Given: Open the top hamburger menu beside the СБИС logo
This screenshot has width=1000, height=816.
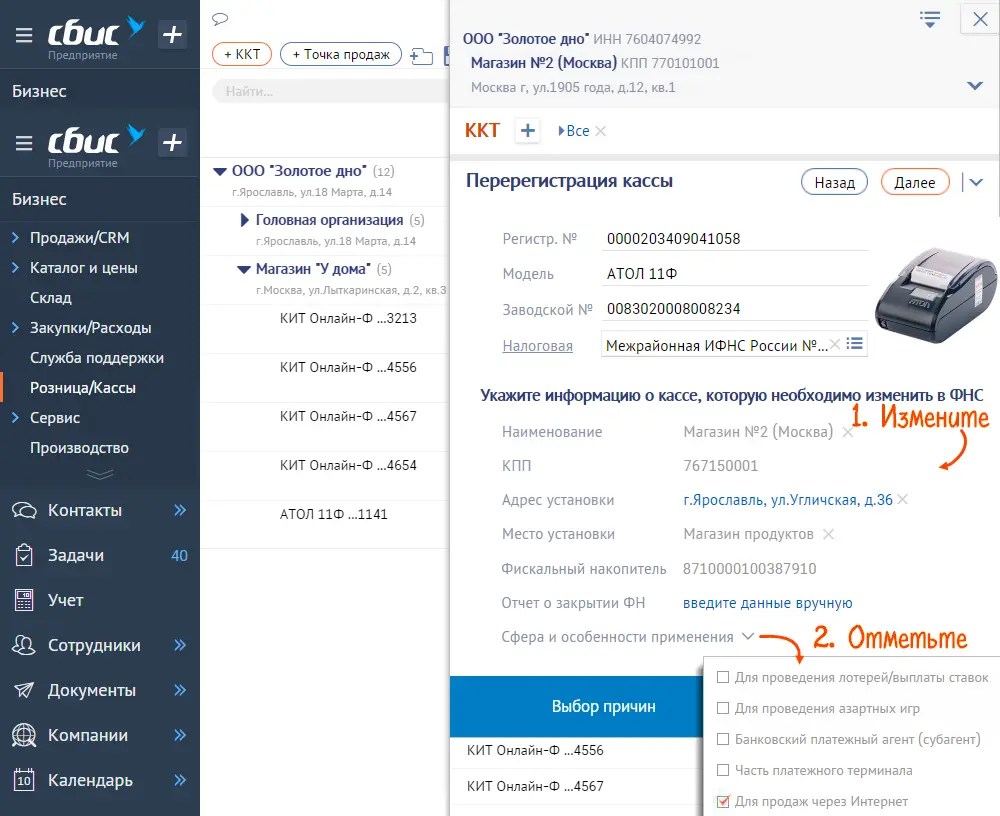Looking at the screenshot, I should pyautogui.click(x=24, y=35).
